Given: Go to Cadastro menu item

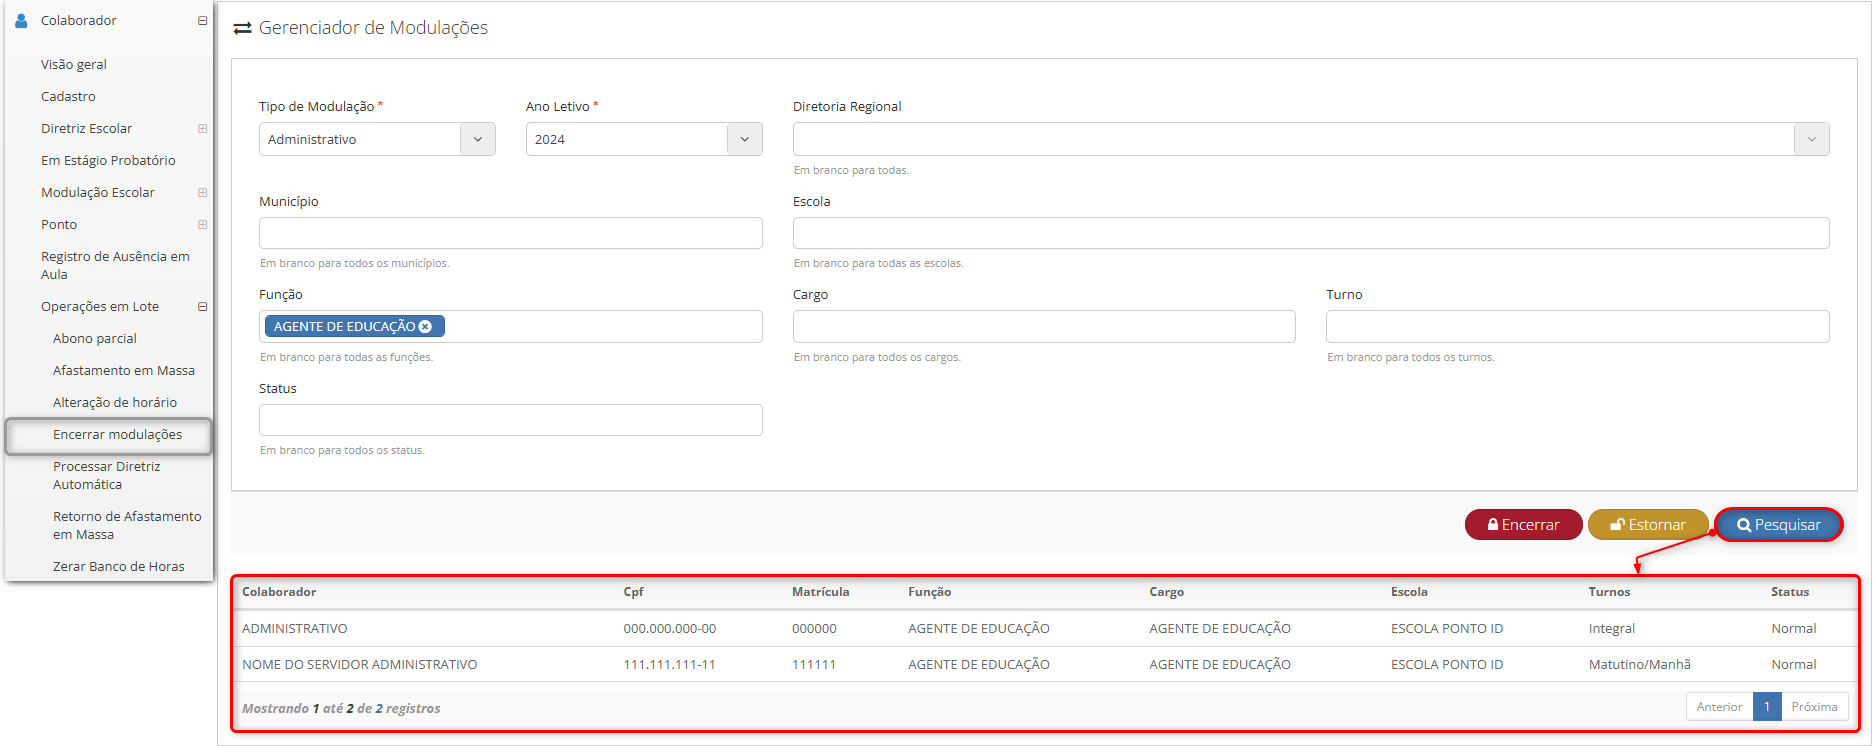Looking at the screenshot, I should (68, 96).
